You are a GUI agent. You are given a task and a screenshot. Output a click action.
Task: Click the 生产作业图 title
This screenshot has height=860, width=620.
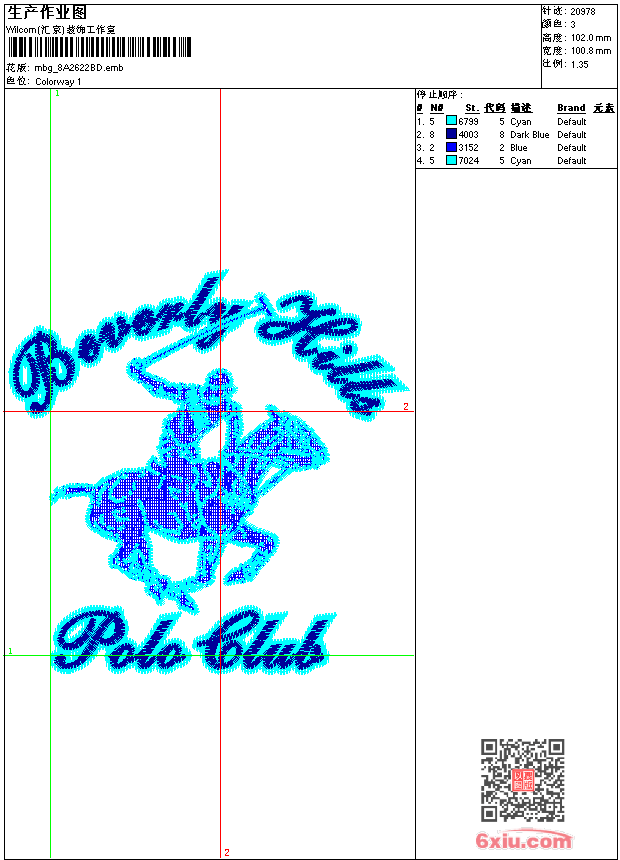point(47,13)
